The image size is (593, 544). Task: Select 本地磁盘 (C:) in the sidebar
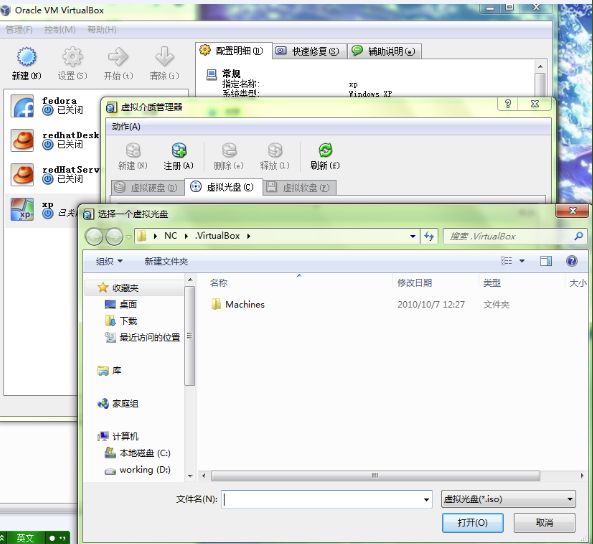(x=138, y=453)
